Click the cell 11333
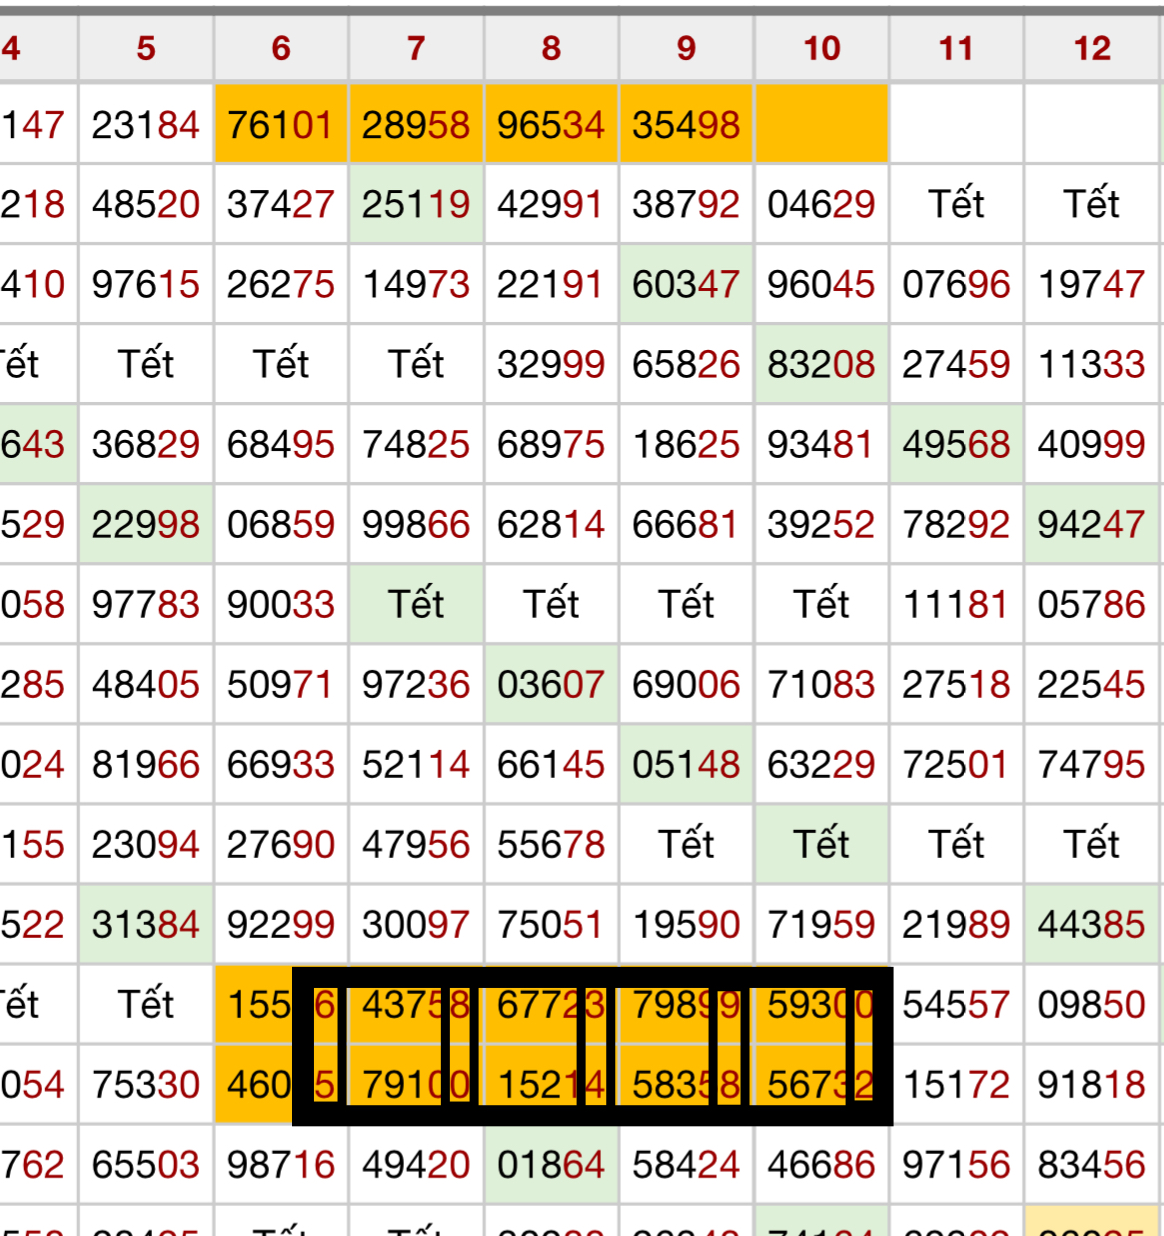This screenshot has height=1236, width=1164. coord(1092,364)
